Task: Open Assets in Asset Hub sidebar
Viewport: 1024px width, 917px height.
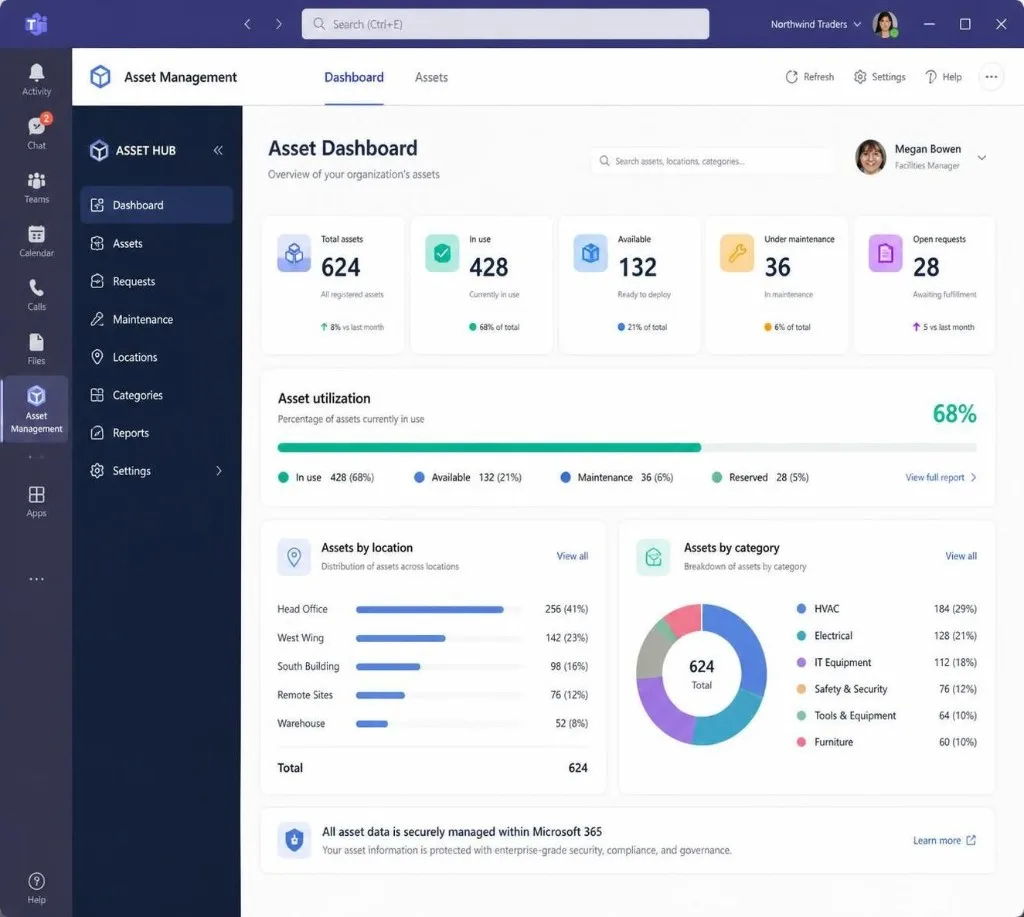Action: coord(157,243)
